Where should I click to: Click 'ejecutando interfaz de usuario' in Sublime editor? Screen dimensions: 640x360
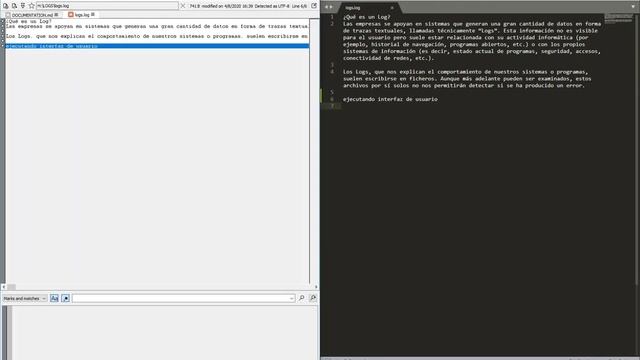pos(390,99)
